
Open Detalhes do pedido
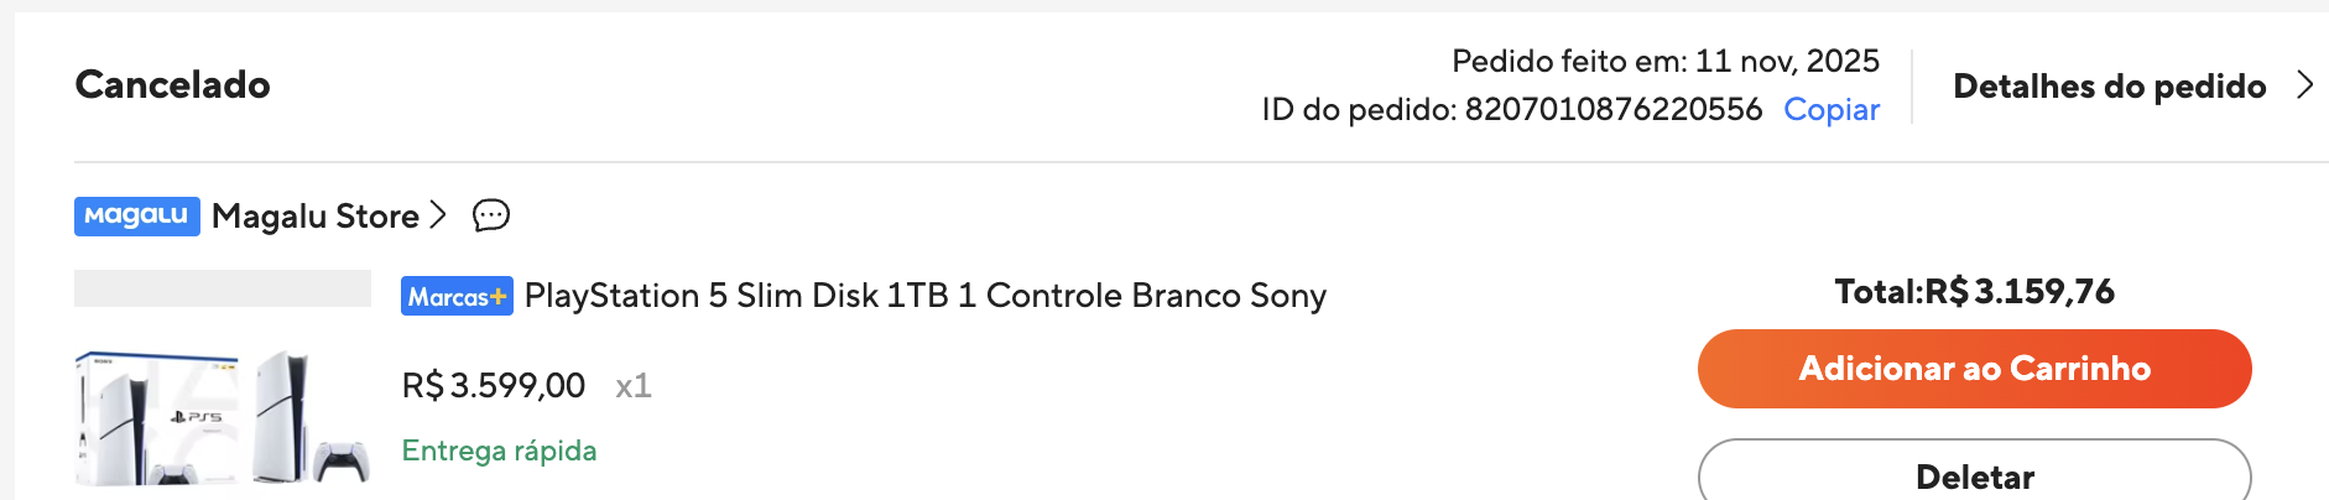pyautogui.click(x=2108, y=86)
